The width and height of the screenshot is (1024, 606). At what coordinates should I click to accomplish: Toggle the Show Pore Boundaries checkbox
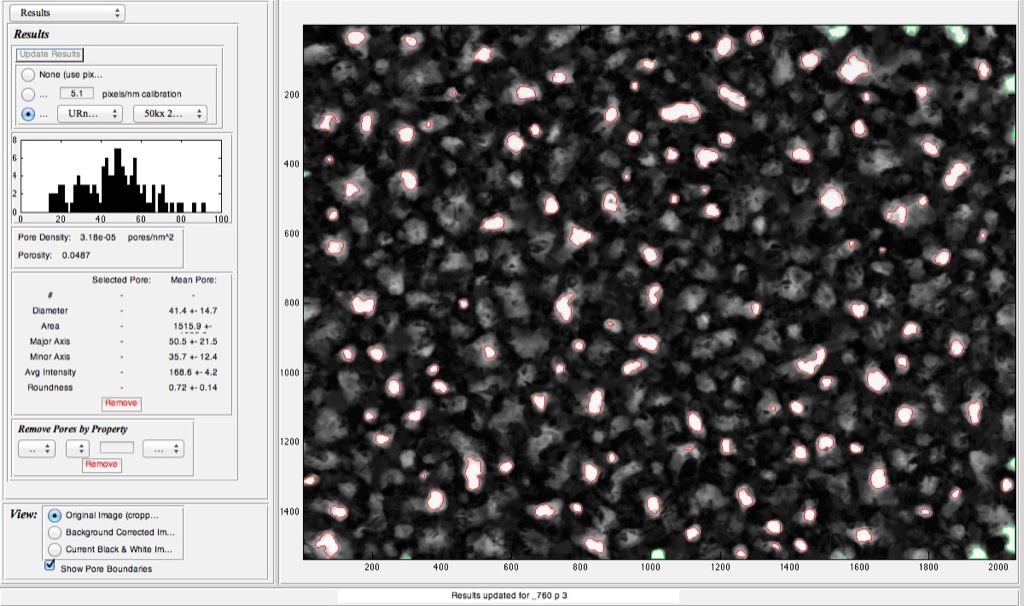(50, 566)
